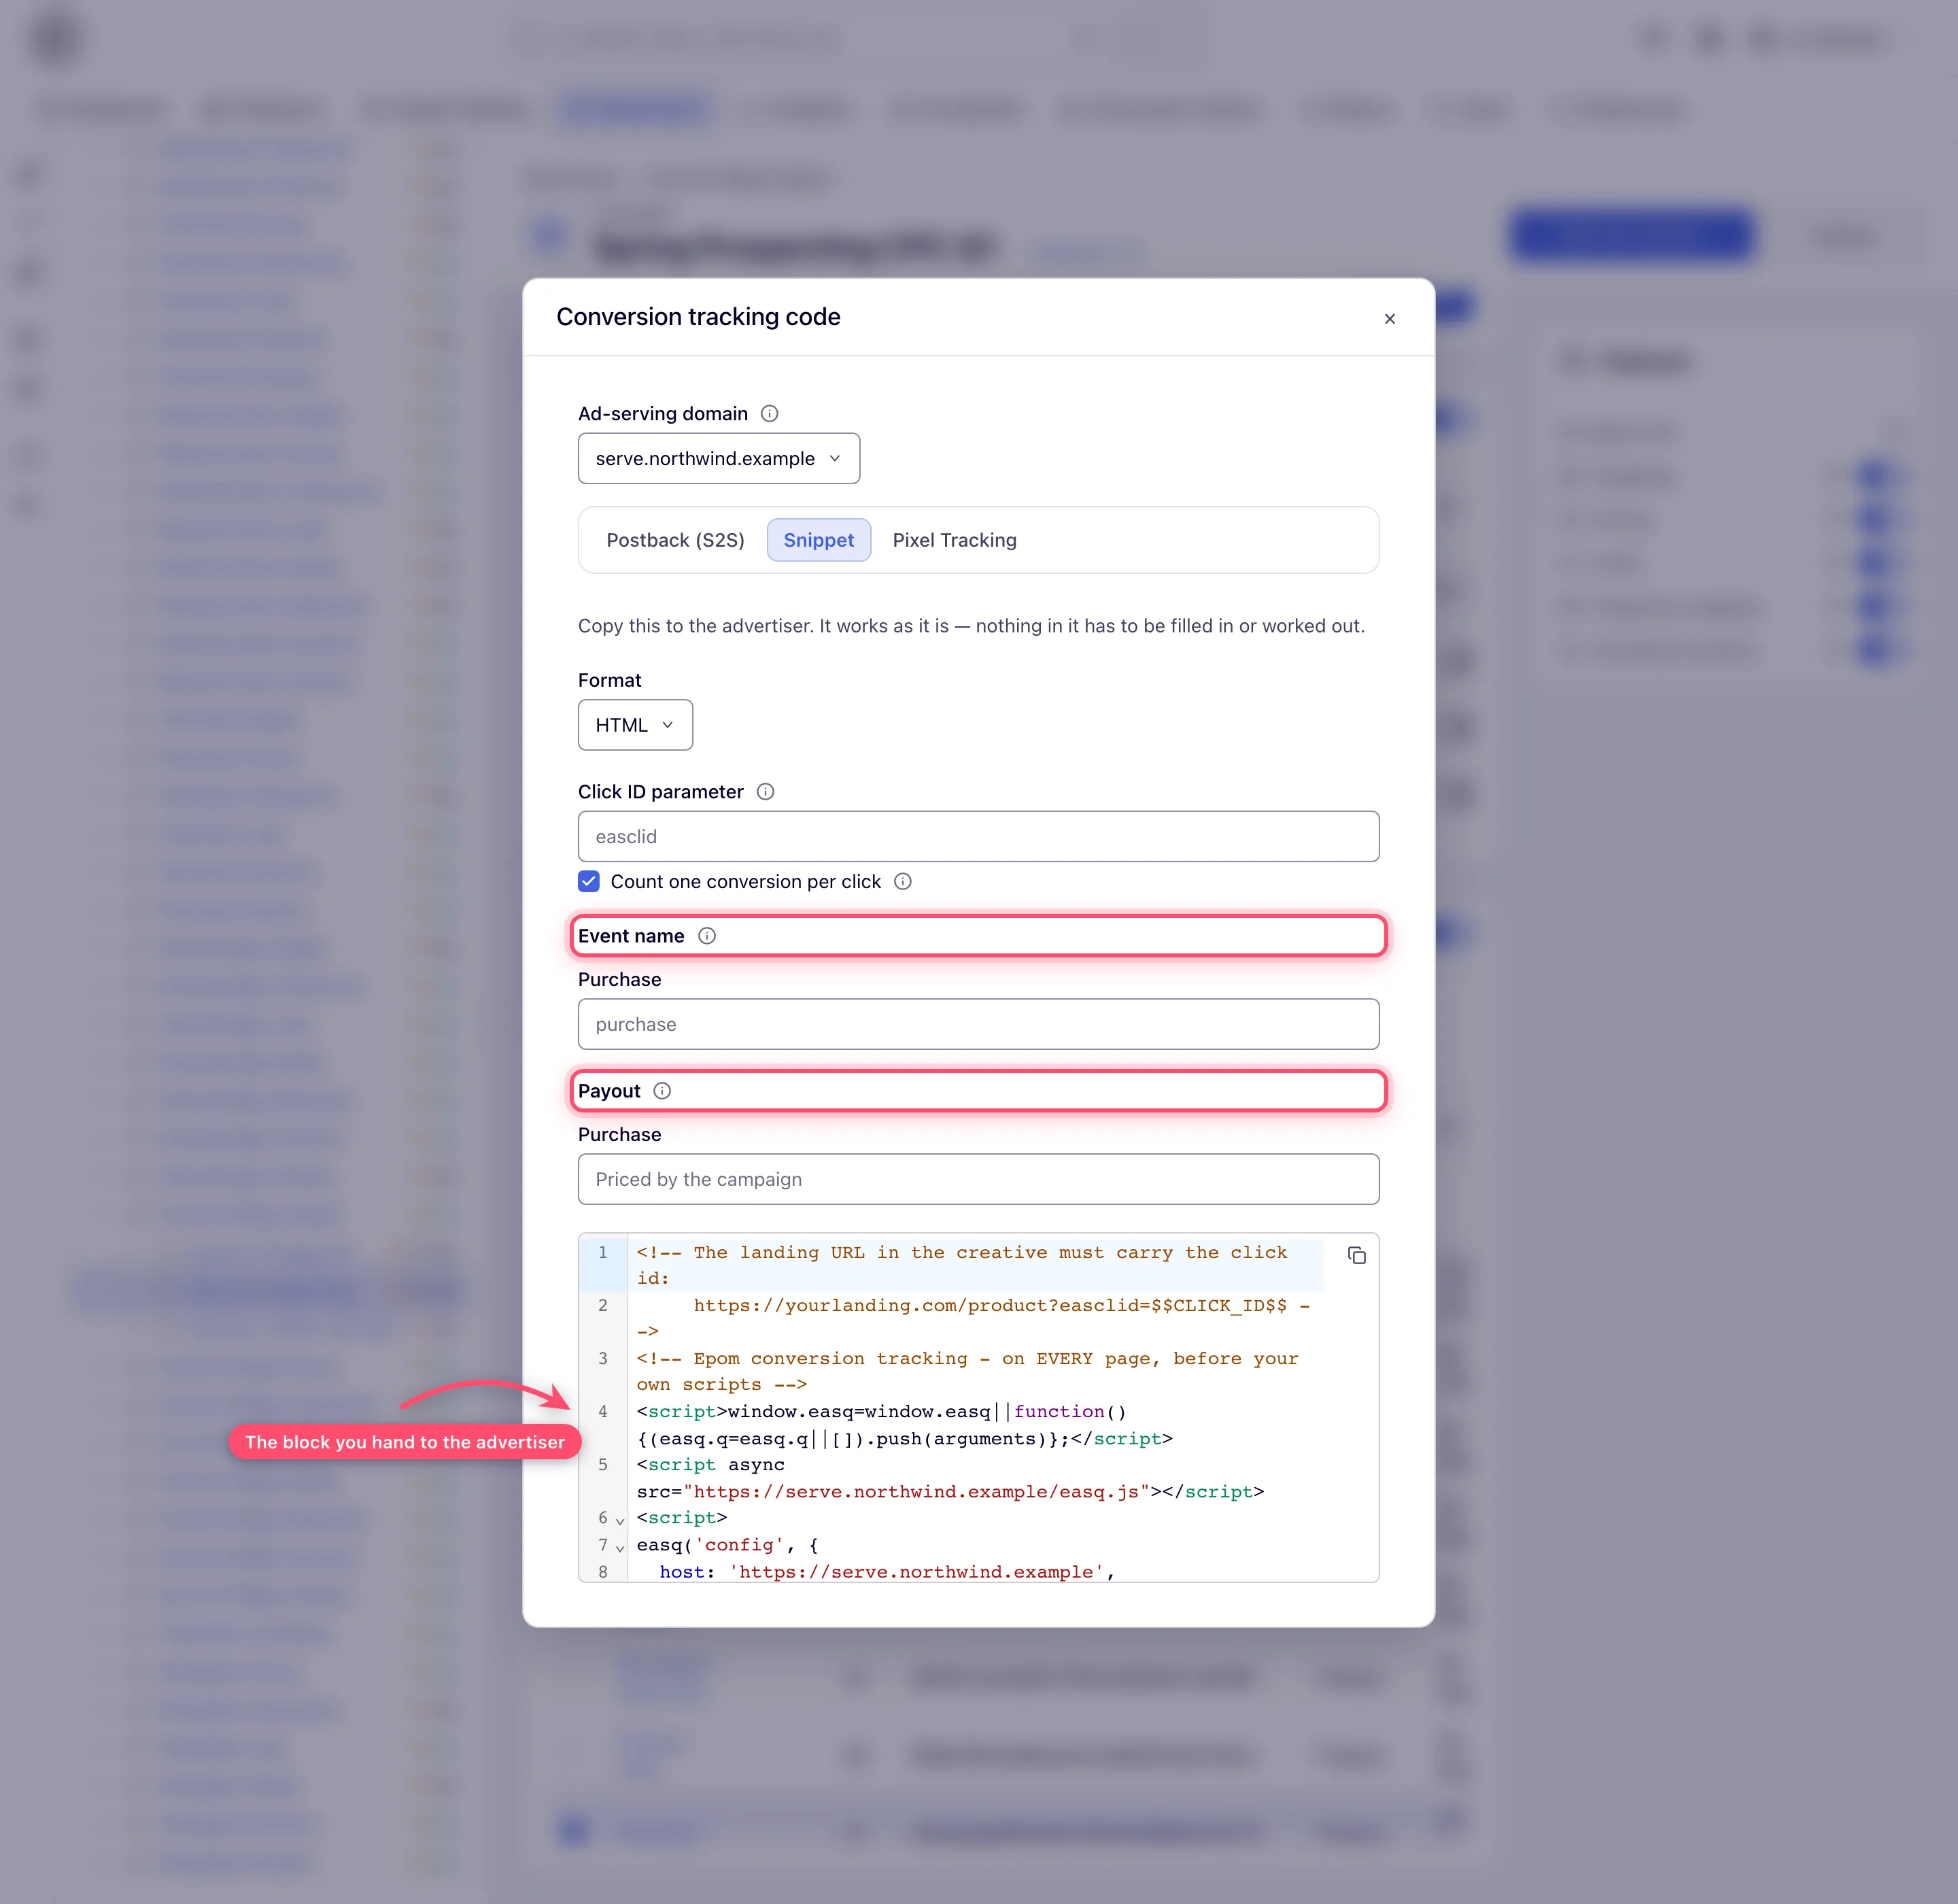Switch to the Pixel Tracking tab
This screenshot has height=1904, width=1958.
954,540
